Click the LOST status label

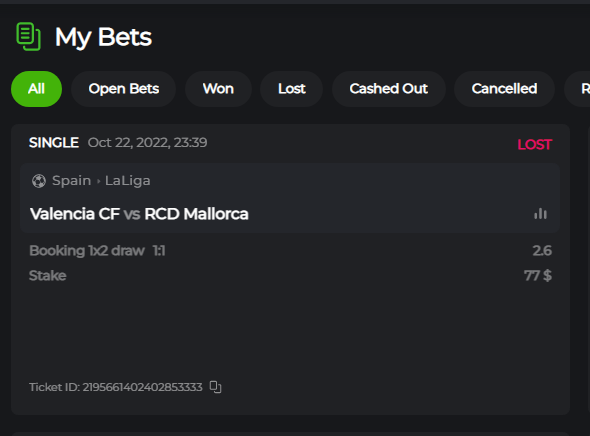(535, 144)
